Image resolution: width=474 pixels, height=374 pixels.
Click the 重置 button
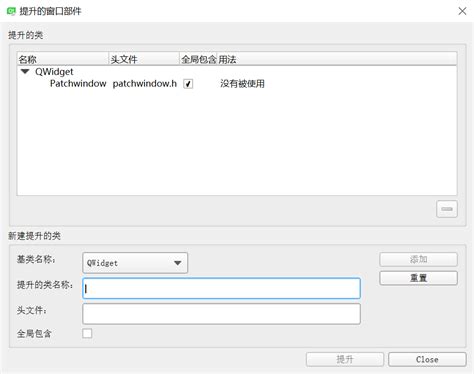click(418, 278)
